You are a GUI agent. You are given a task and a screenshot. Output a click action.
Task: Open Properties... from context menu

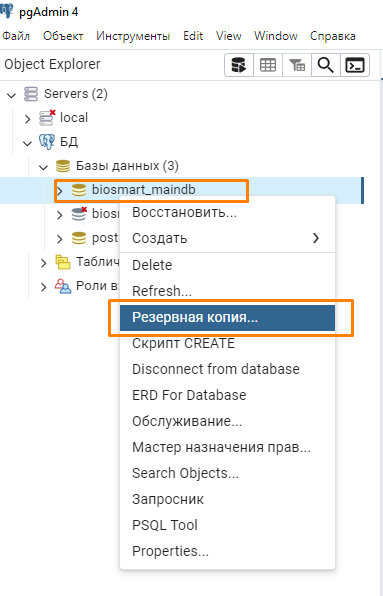click(x=227, y=551)
